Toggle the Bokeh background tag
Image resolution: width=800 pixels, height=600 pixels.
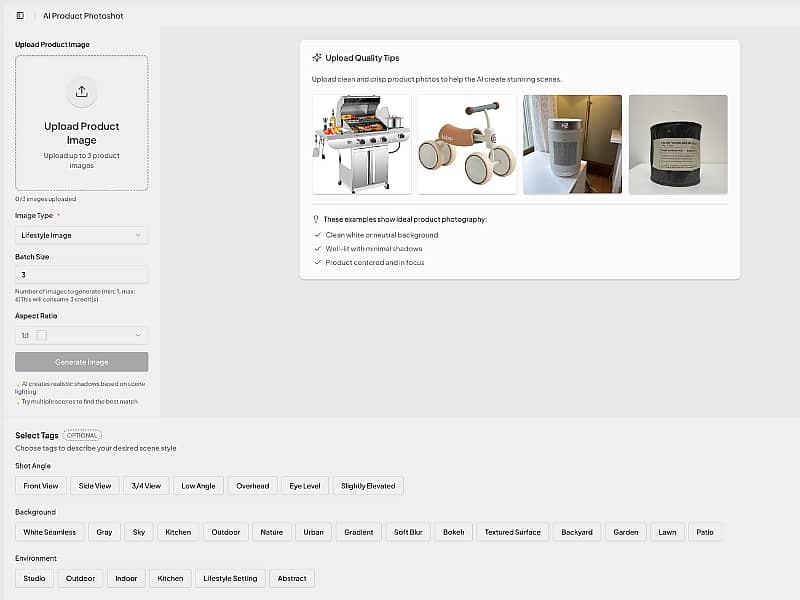(x=453, y=532)
